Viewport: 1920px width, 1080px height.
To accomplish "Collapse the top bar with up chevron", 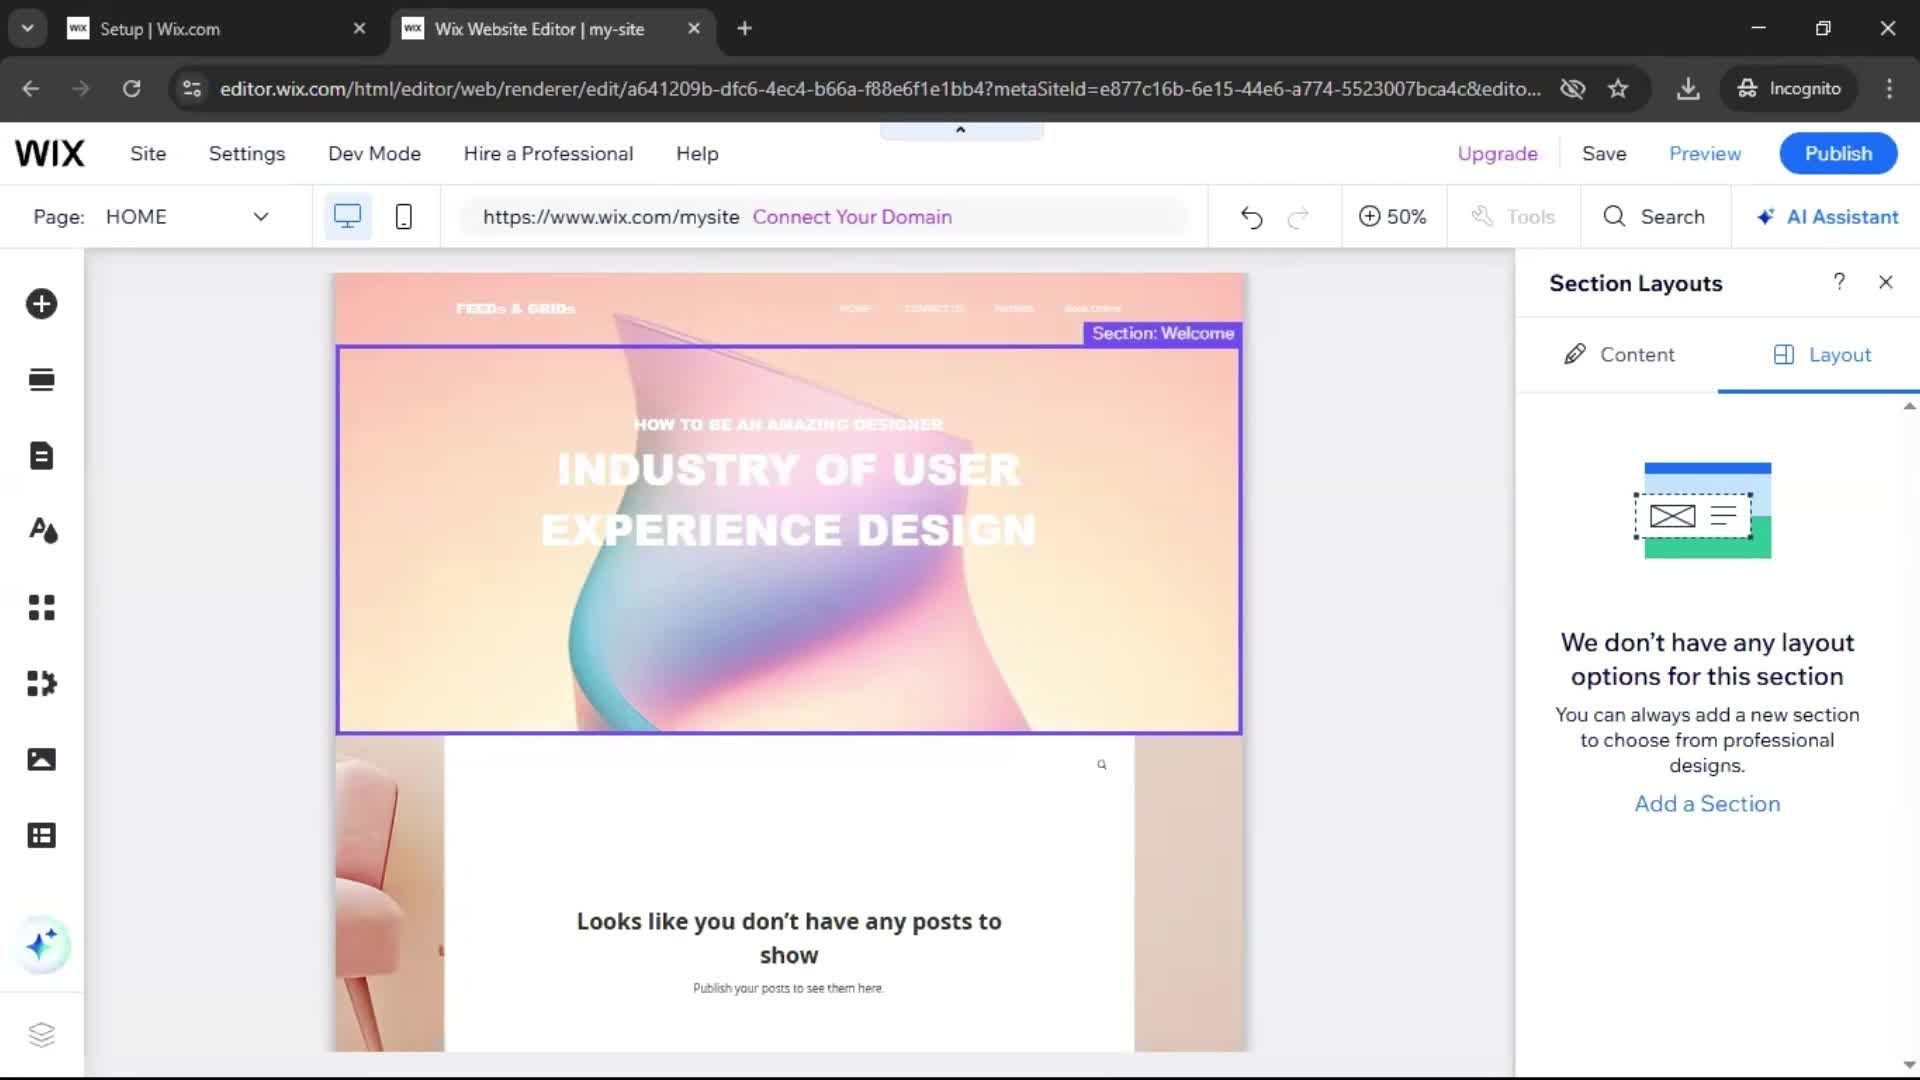I will click(961, 130).
